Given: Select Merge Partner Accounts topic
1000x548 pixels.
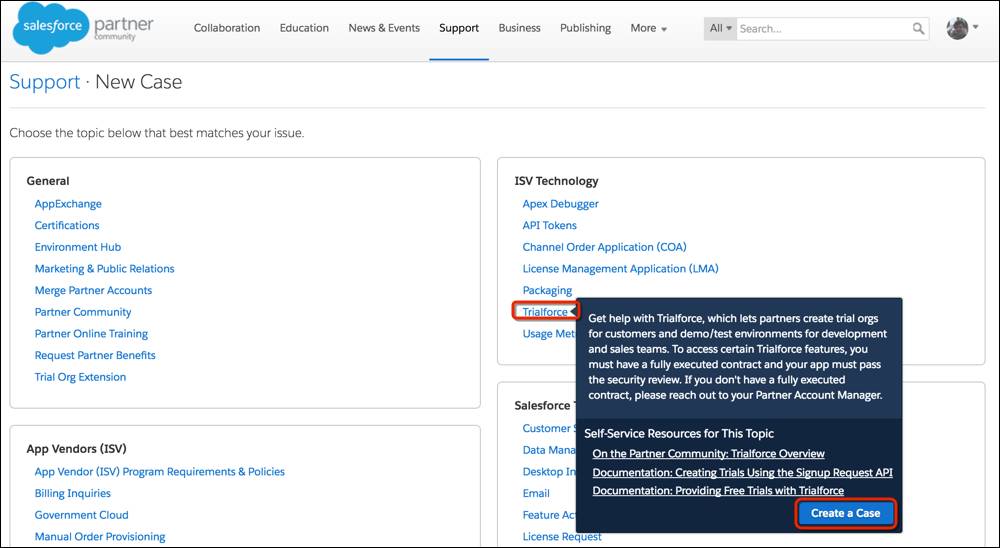Looking at the screenshot, I should 93,291.
